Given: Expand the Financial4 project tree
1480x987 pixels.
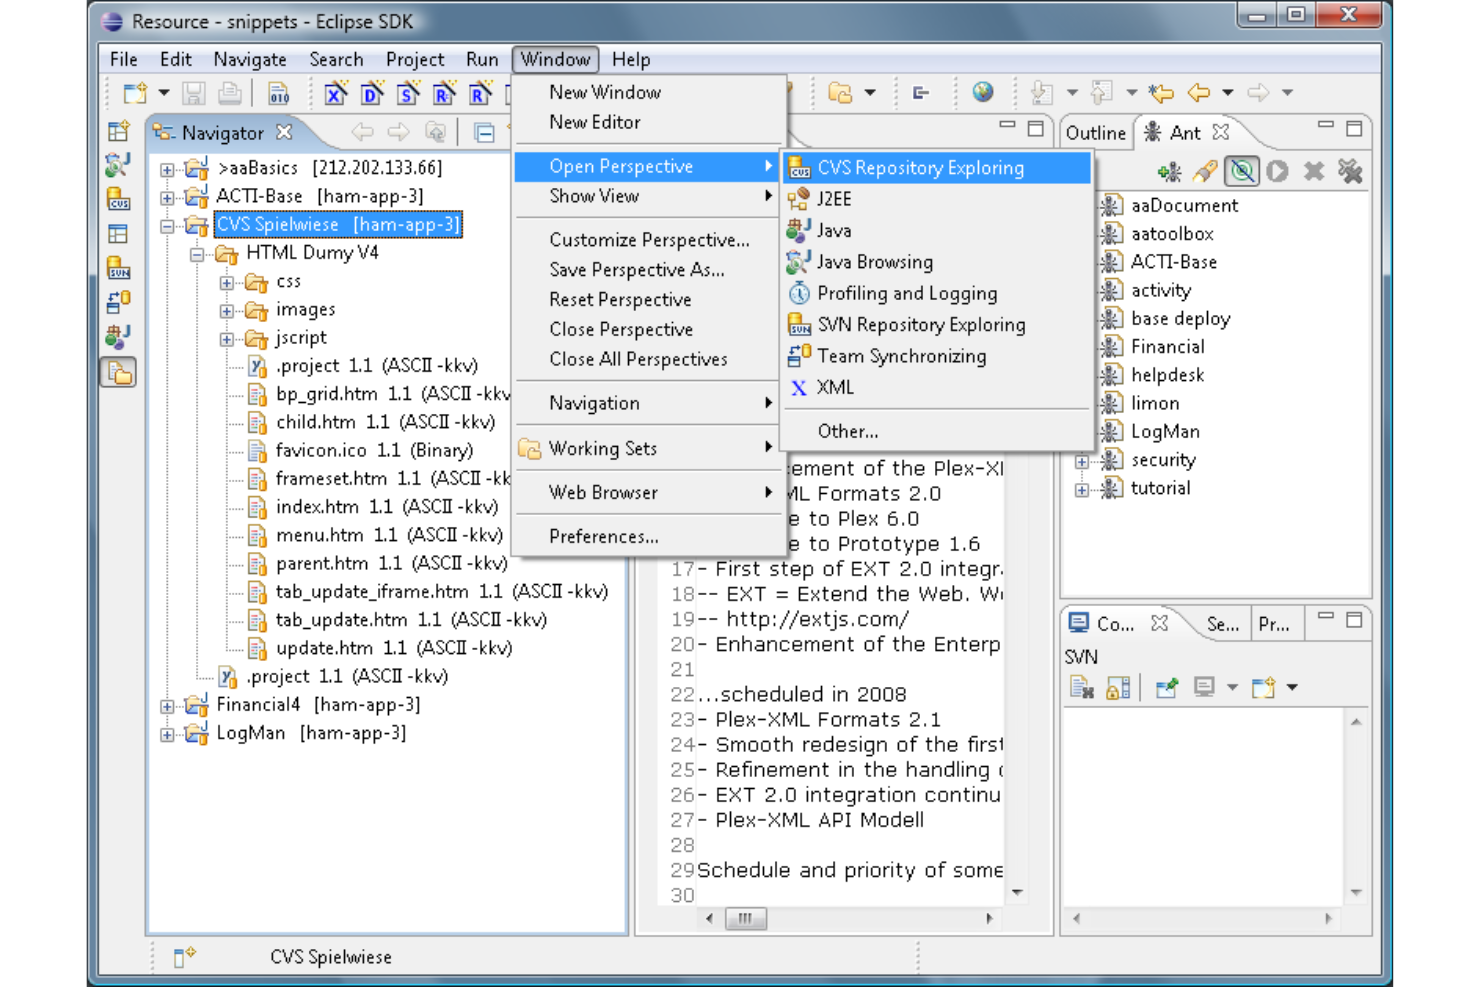Looking at the screenshot, I should [166, 705].
